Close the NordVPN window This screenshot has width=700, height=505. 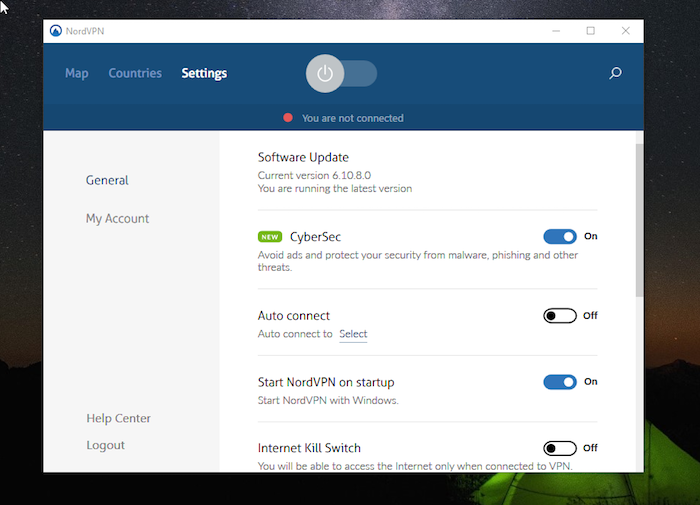pos(625,31)
